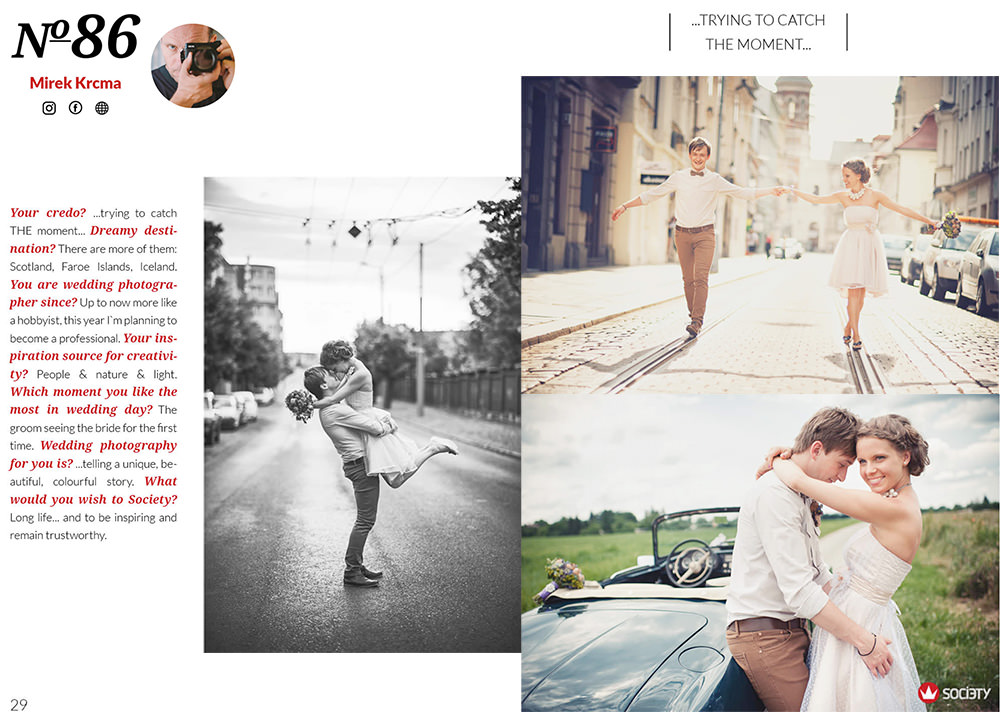Click 'You are wedding photographer since?' question

point(93,293)
